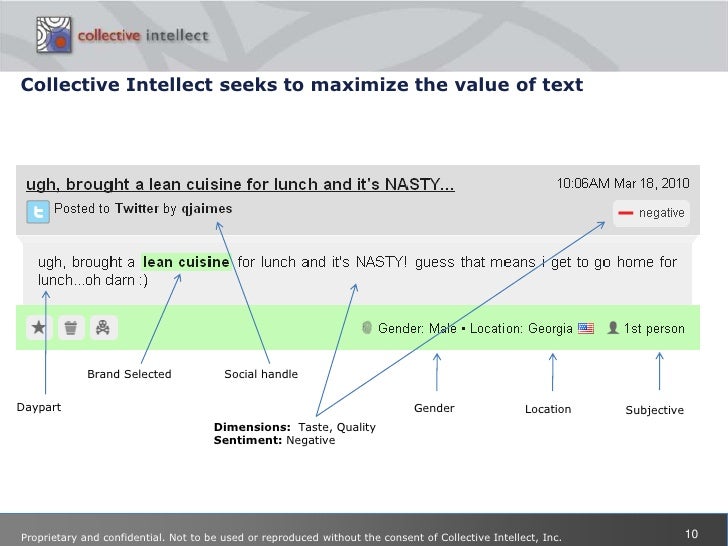This screenshot has width=728, height=546.
Task: Click the Daypart annotation label
Action: point(39,408)
